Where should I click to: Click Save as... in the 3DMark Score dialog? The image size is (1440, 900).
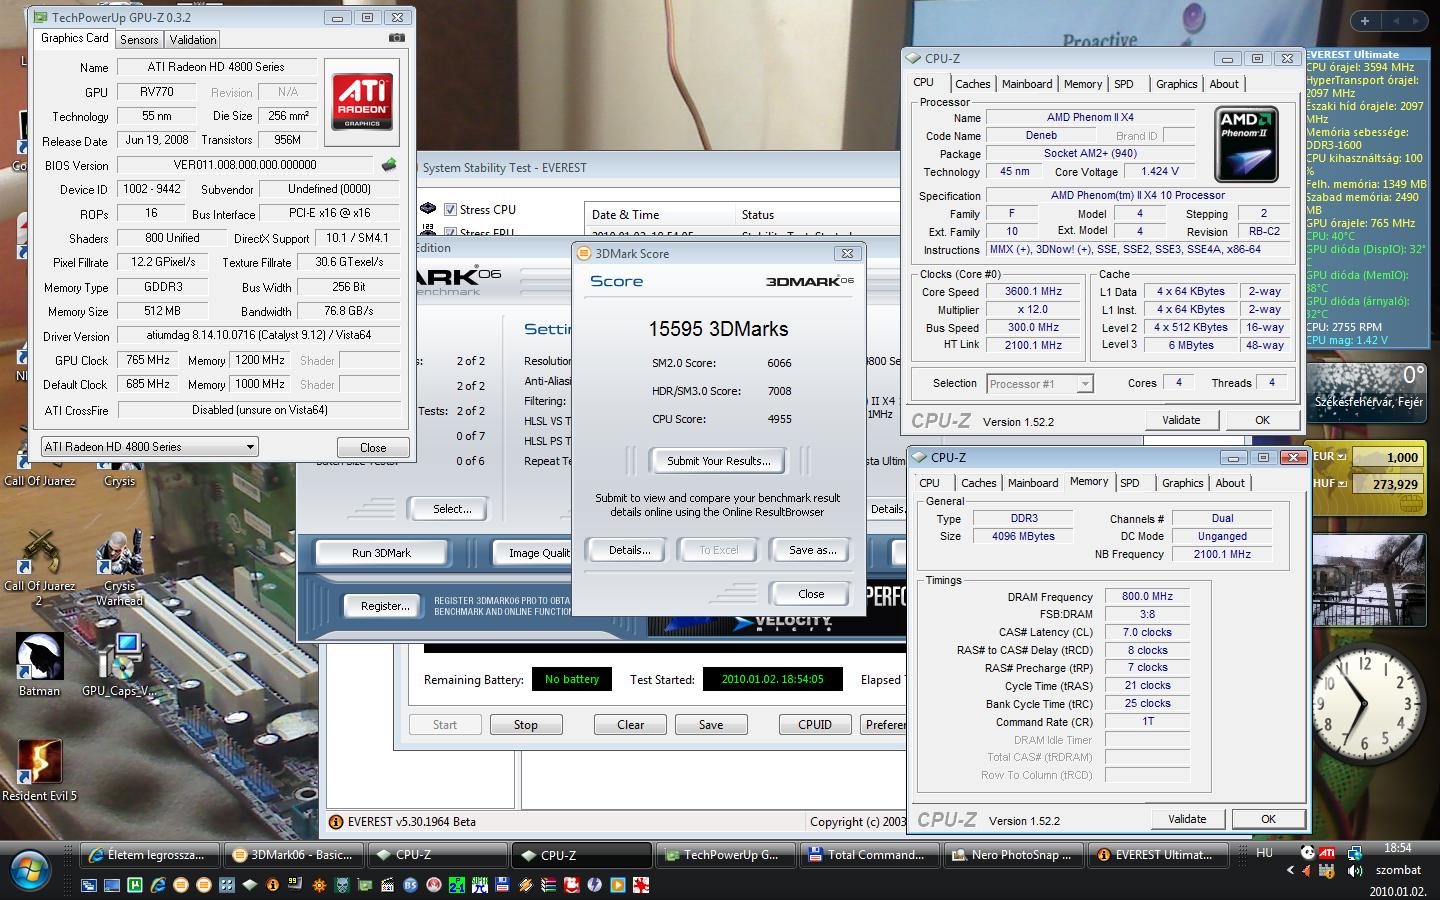pos(812,550)
